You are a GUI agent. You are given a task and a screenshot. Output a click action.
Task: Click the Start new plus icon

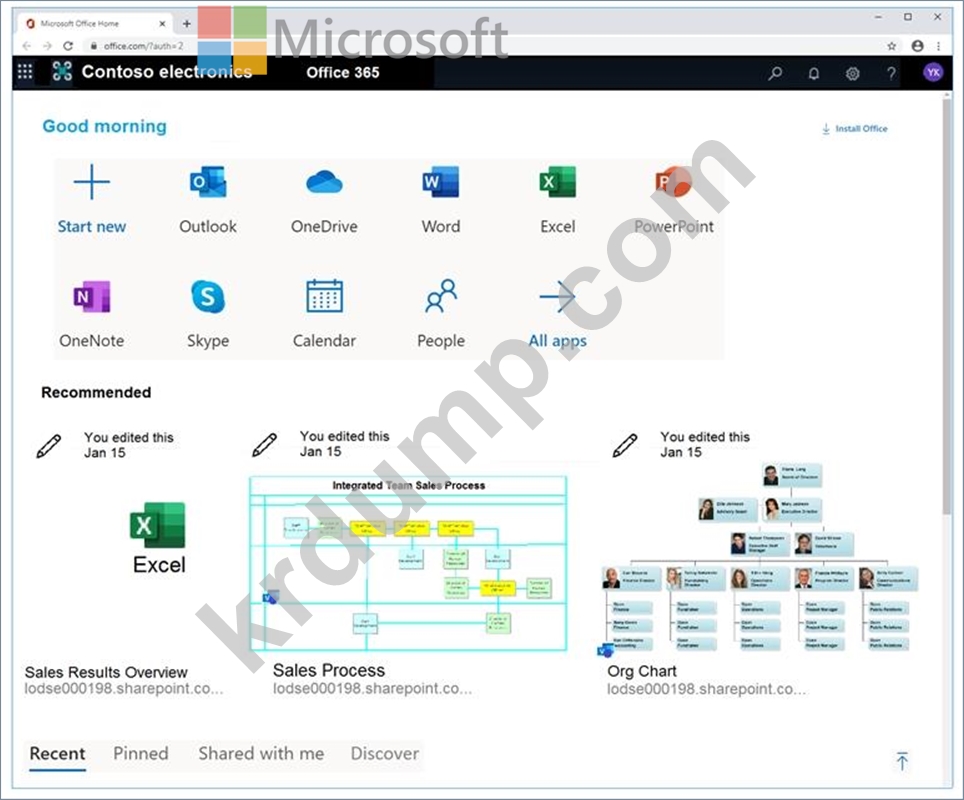tap(92, 182)
